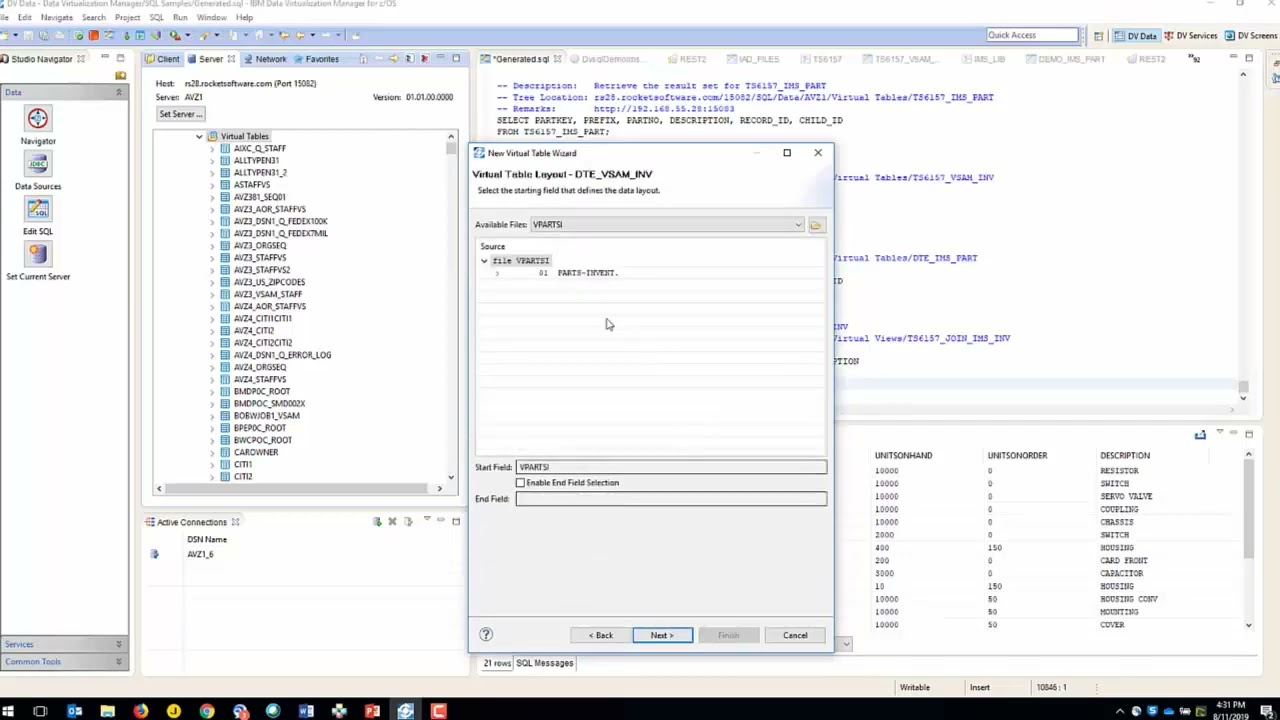Viewport: 1280px width, 720px height.
Task: Click the help question mark in wizard
Action: tap(486, 635)
